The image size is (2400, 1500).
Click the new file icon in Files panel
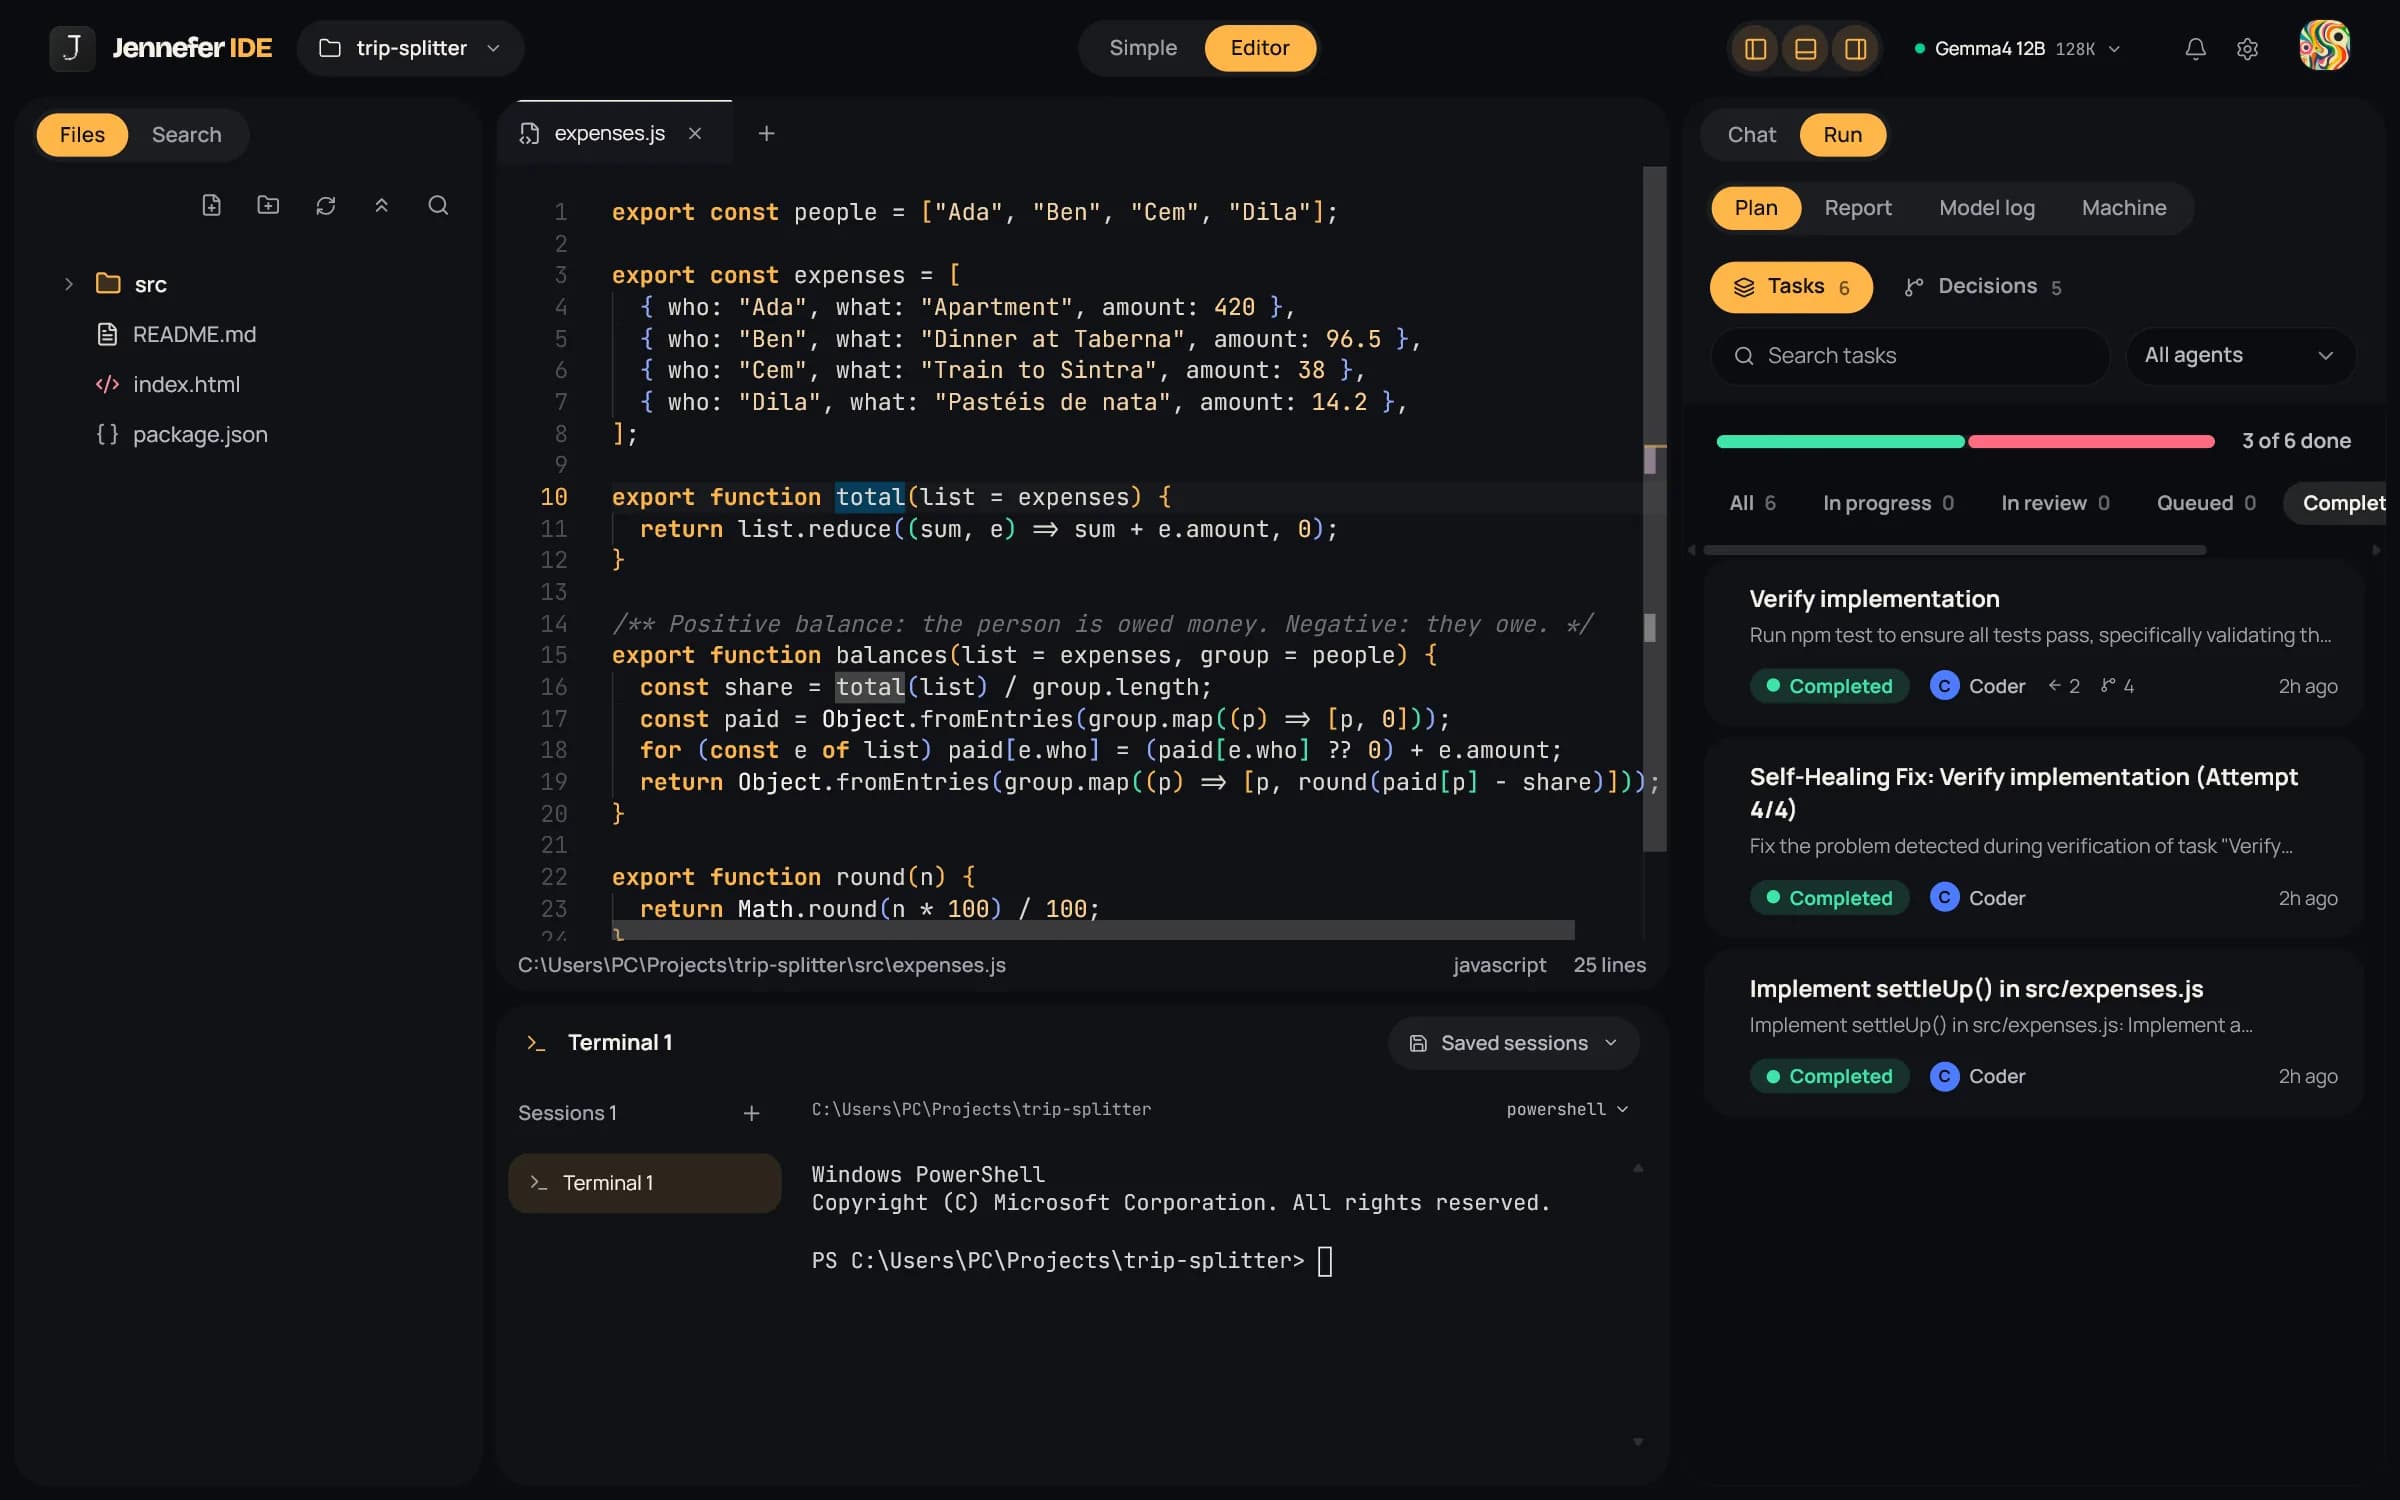pyautogui.click(x=211, y=205)
